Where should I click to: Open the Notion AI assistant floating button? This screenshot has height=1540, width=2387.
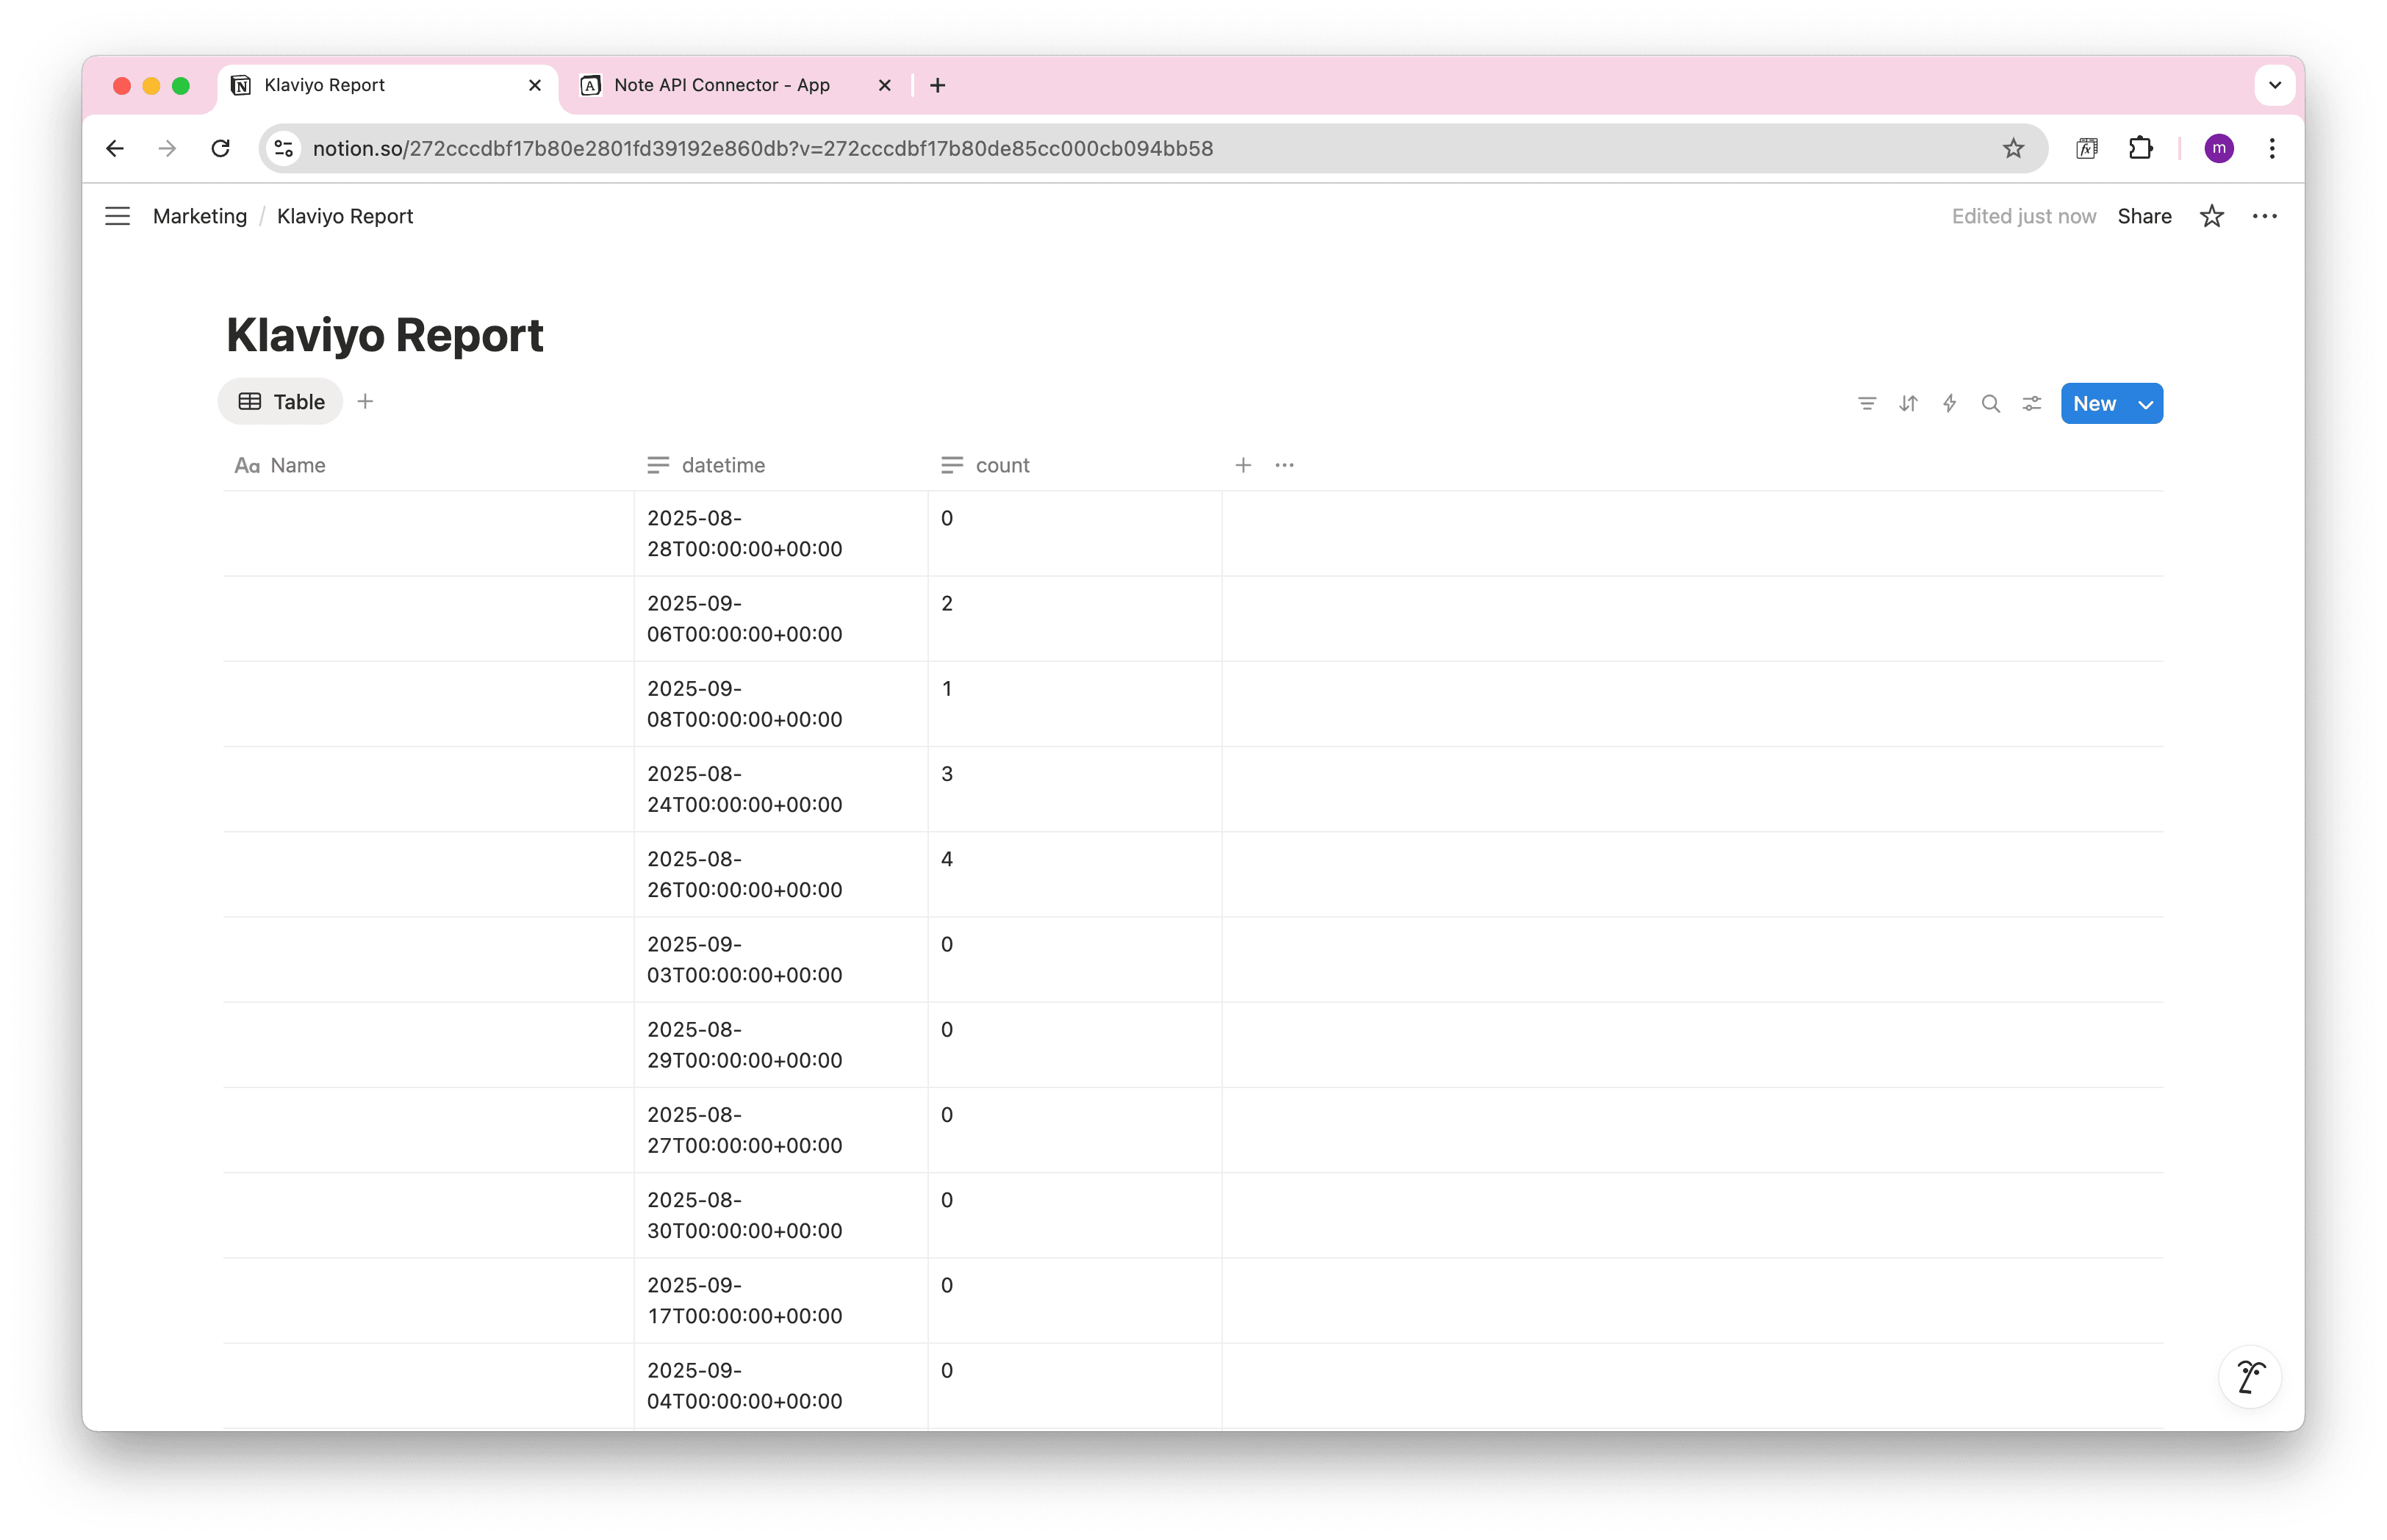2250,1376
